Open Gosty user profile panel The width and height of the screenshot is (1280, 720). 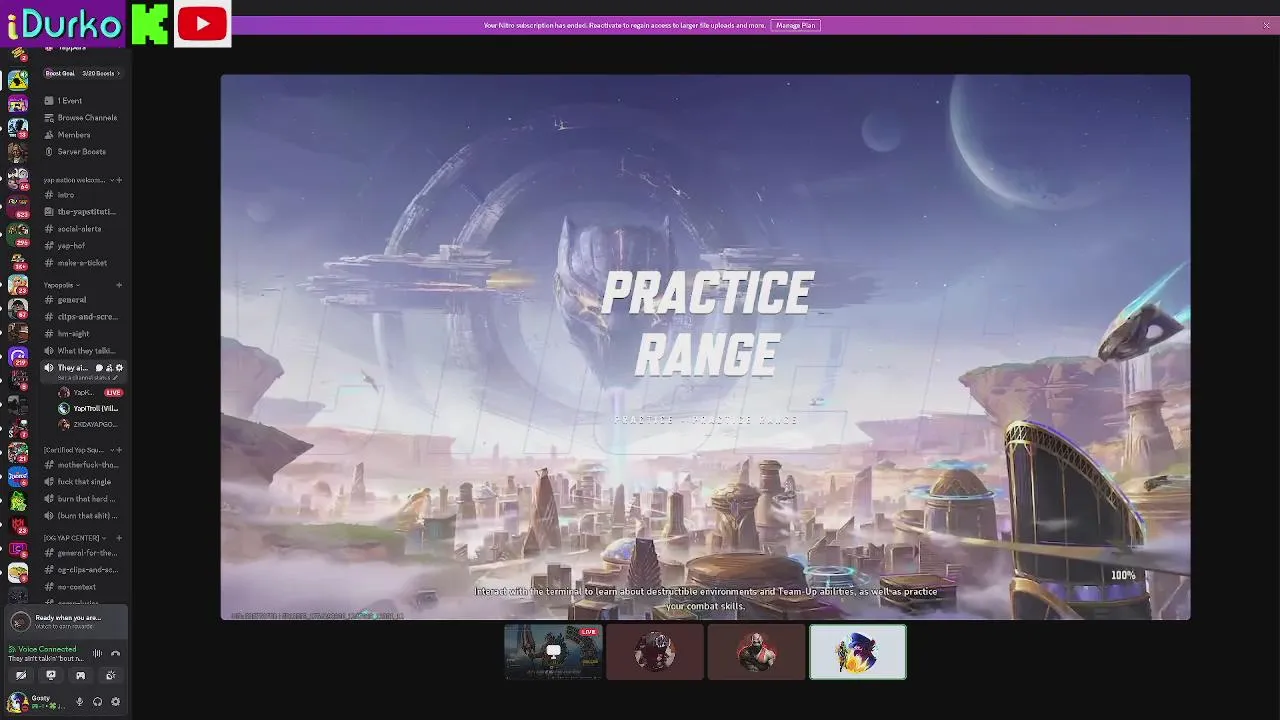38,701
